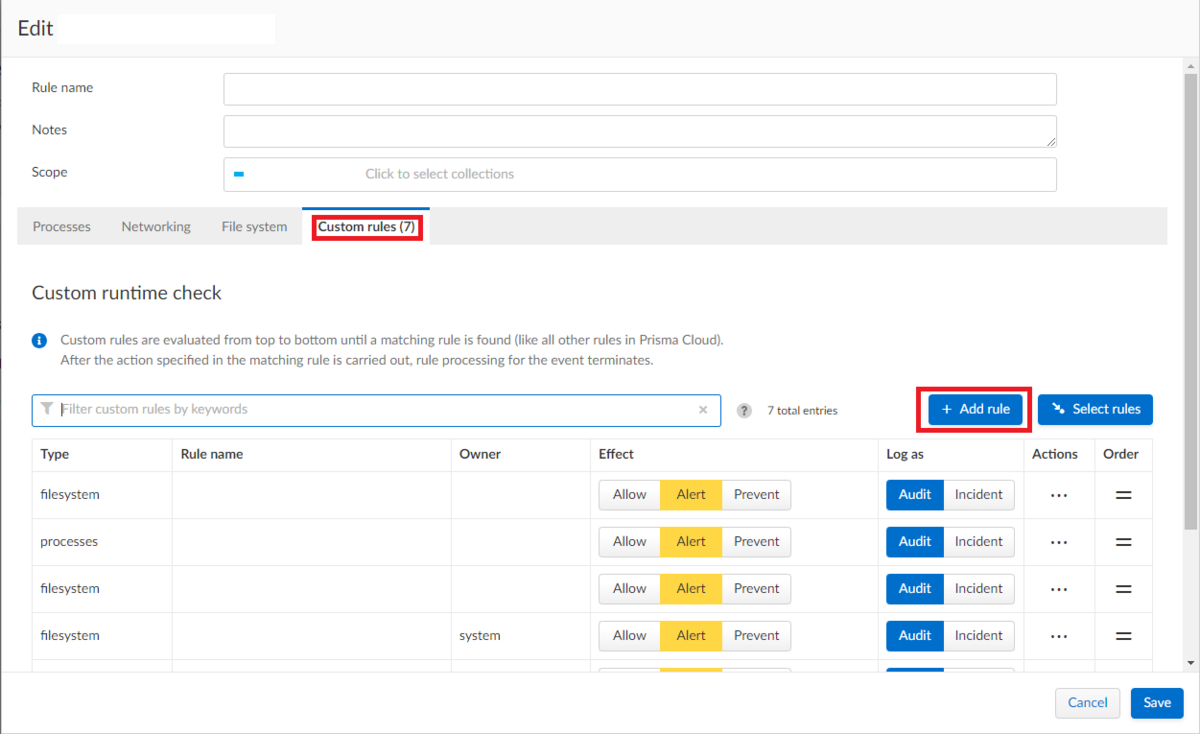Image resolution: width=1200 pixels, height=734 pixels.
Task: Open actions menu for the first filesystem rule
Action: coord(1059,495)
